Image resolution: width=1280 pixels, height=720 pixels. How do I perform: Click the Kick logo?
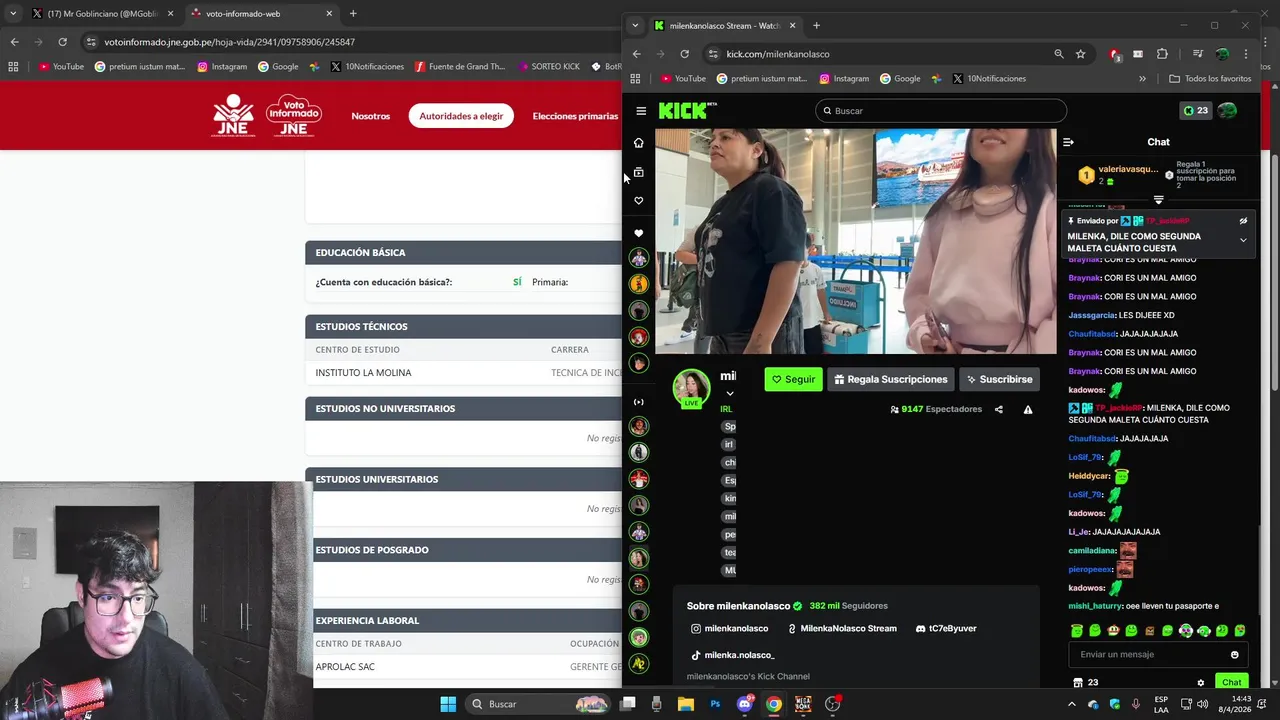point(687,110)
